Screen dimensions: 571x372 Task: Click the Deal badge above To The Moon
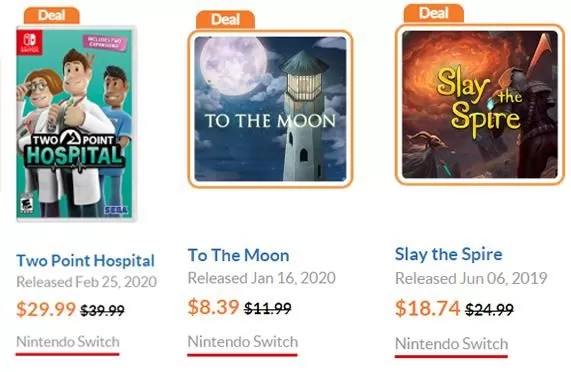tap(225, 20)
